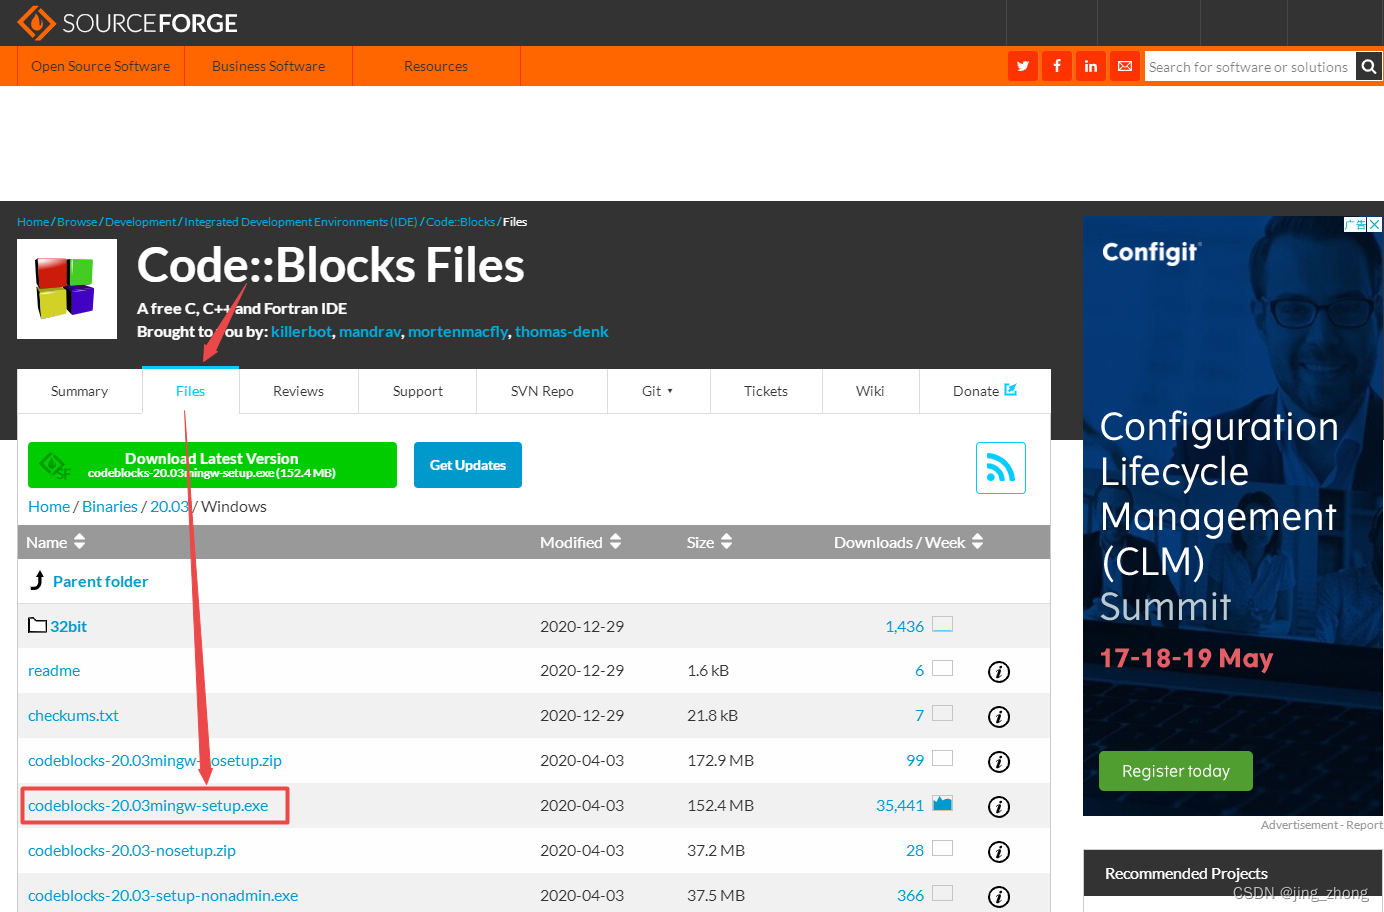
Task: Open thomas-denk author profile link
Action: point(562,331)
